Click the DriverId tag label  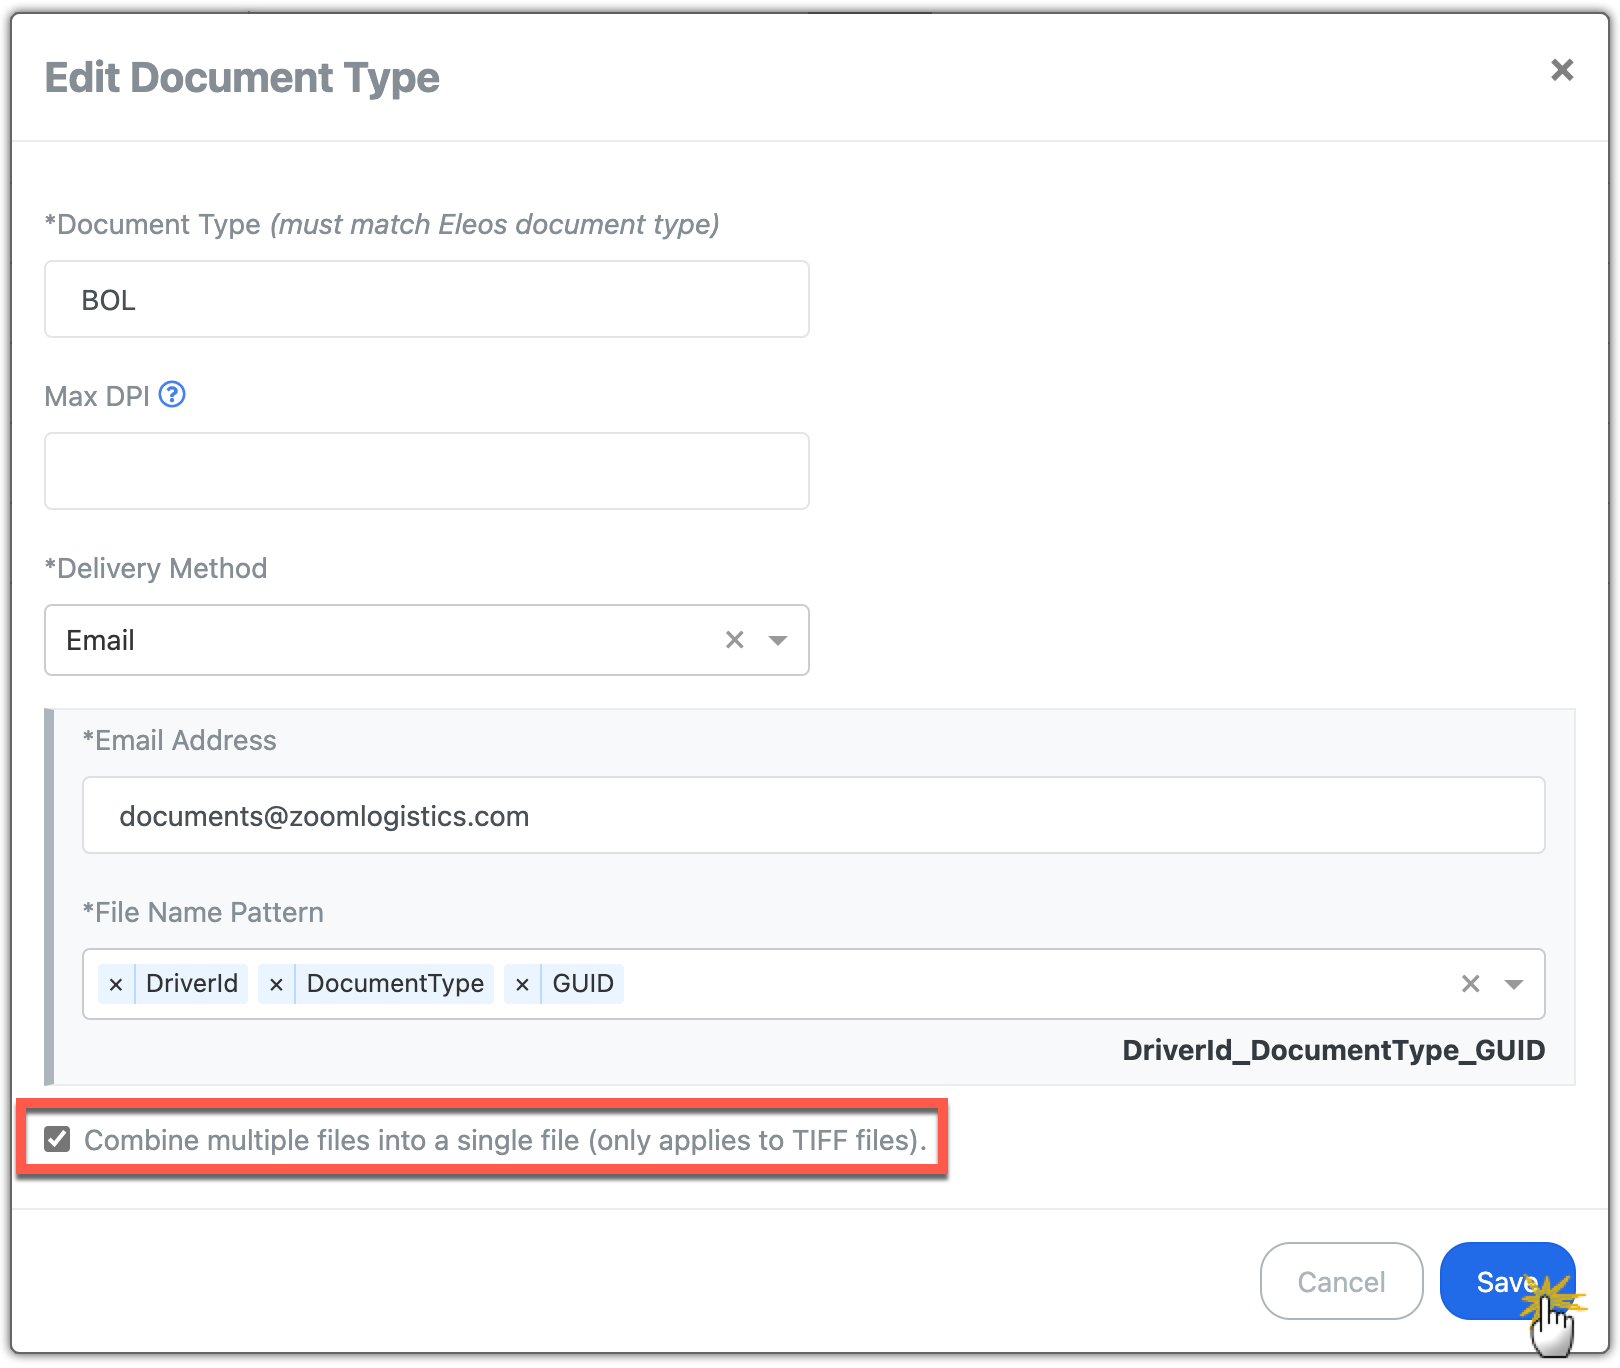[x=192, y=984]
